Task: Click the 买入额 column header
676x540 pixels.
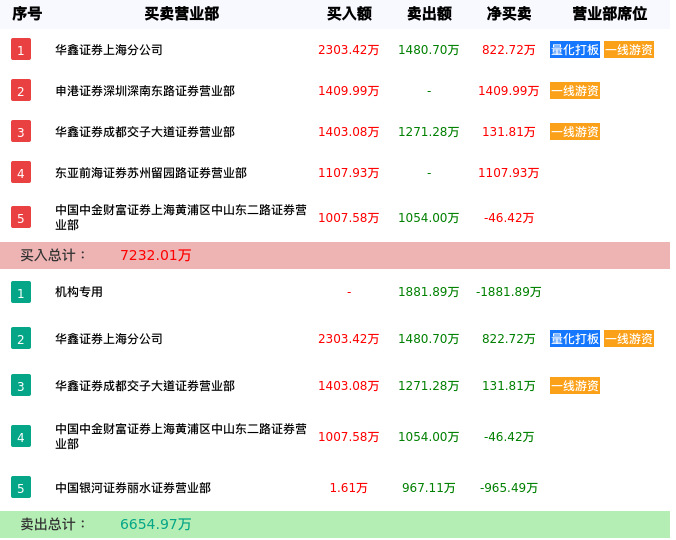Action: [349, 14]
